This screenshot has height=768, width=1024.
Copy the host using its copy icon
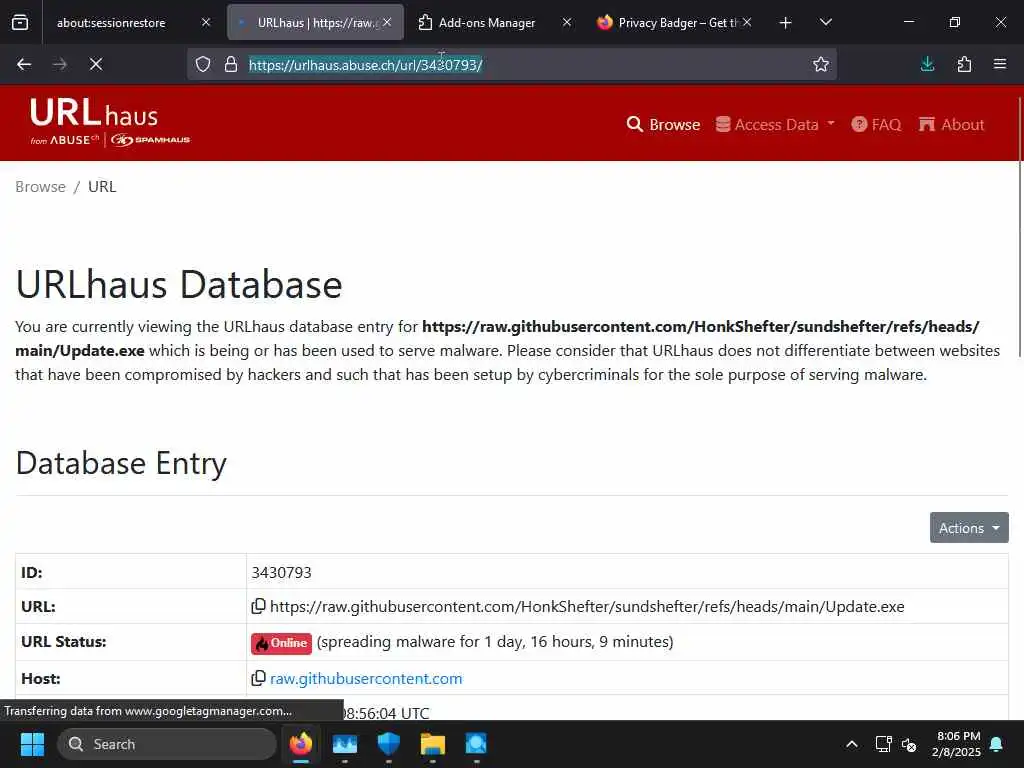pyautogui.click(x=259, y=679)
